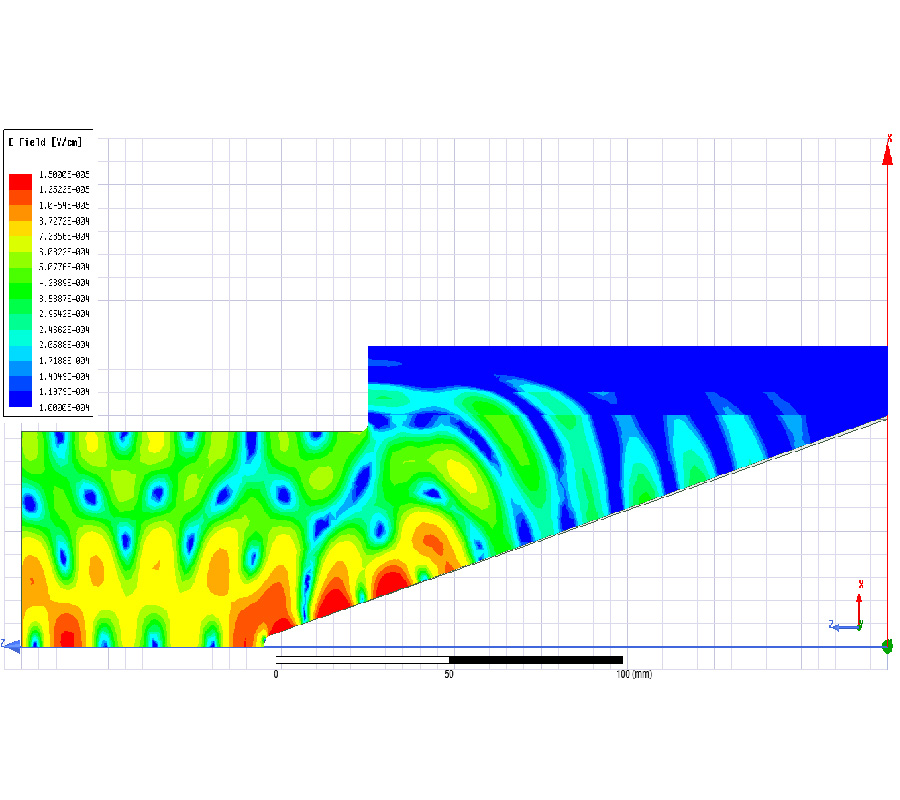Click the maximum legend value 1.5e-003
The width and height of the screenshot is (900, 800).
click(x=64, y=174)
